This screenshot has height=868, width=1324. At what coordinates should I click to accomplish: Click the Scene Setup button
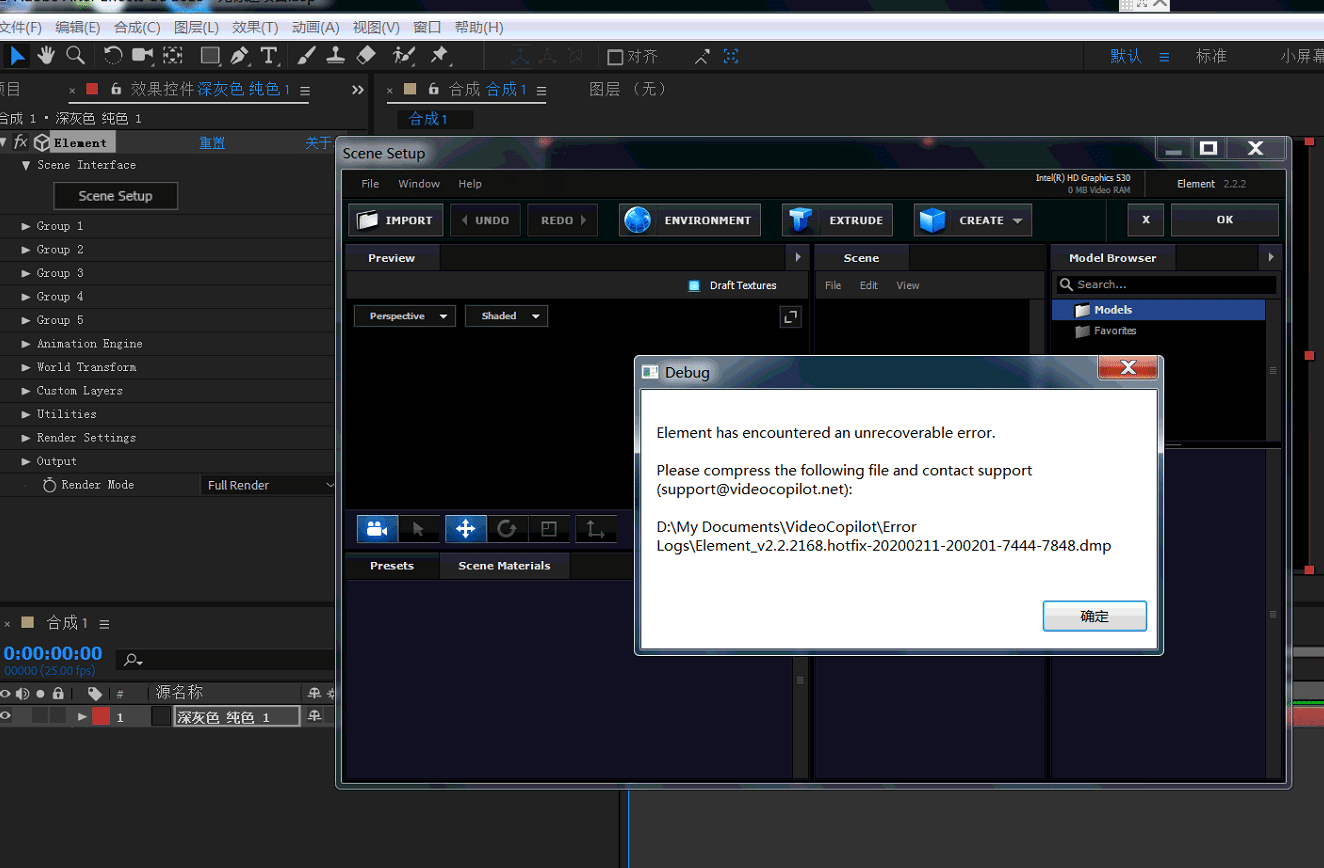coord(115,196)
